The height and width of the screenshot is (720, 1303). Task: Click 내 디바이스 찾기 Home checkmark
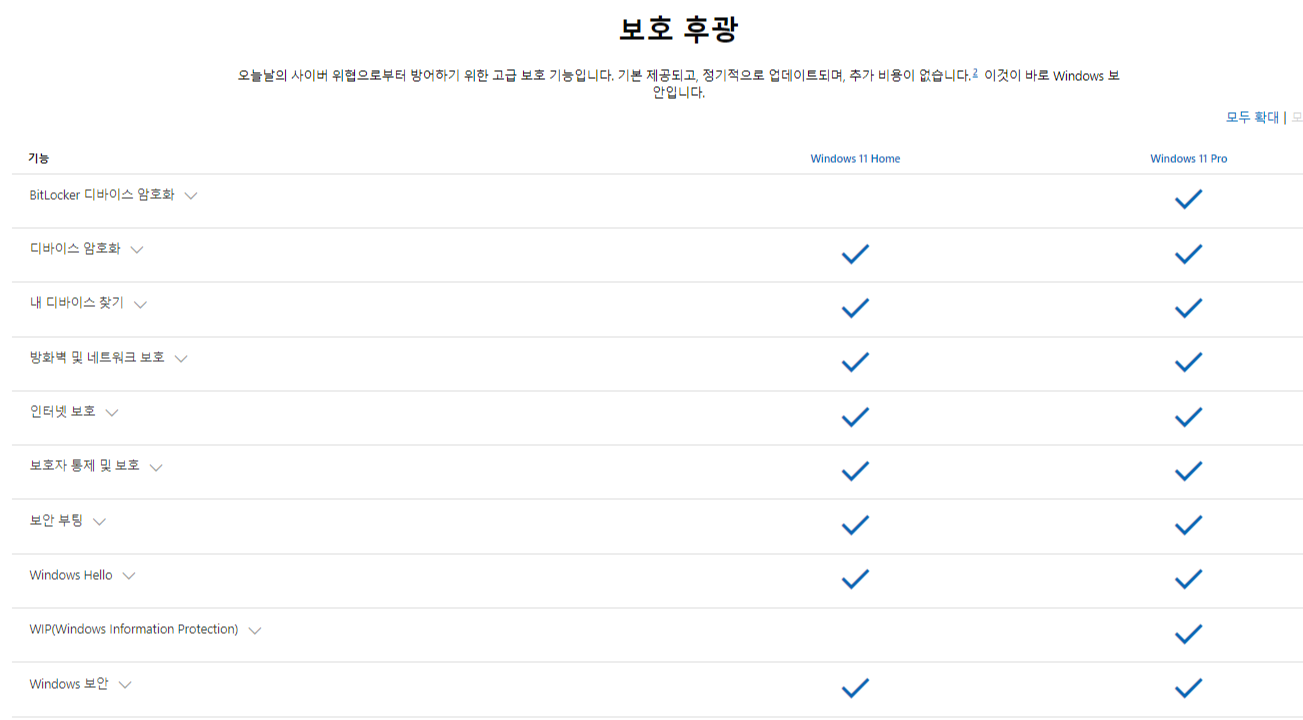(855, 308)
